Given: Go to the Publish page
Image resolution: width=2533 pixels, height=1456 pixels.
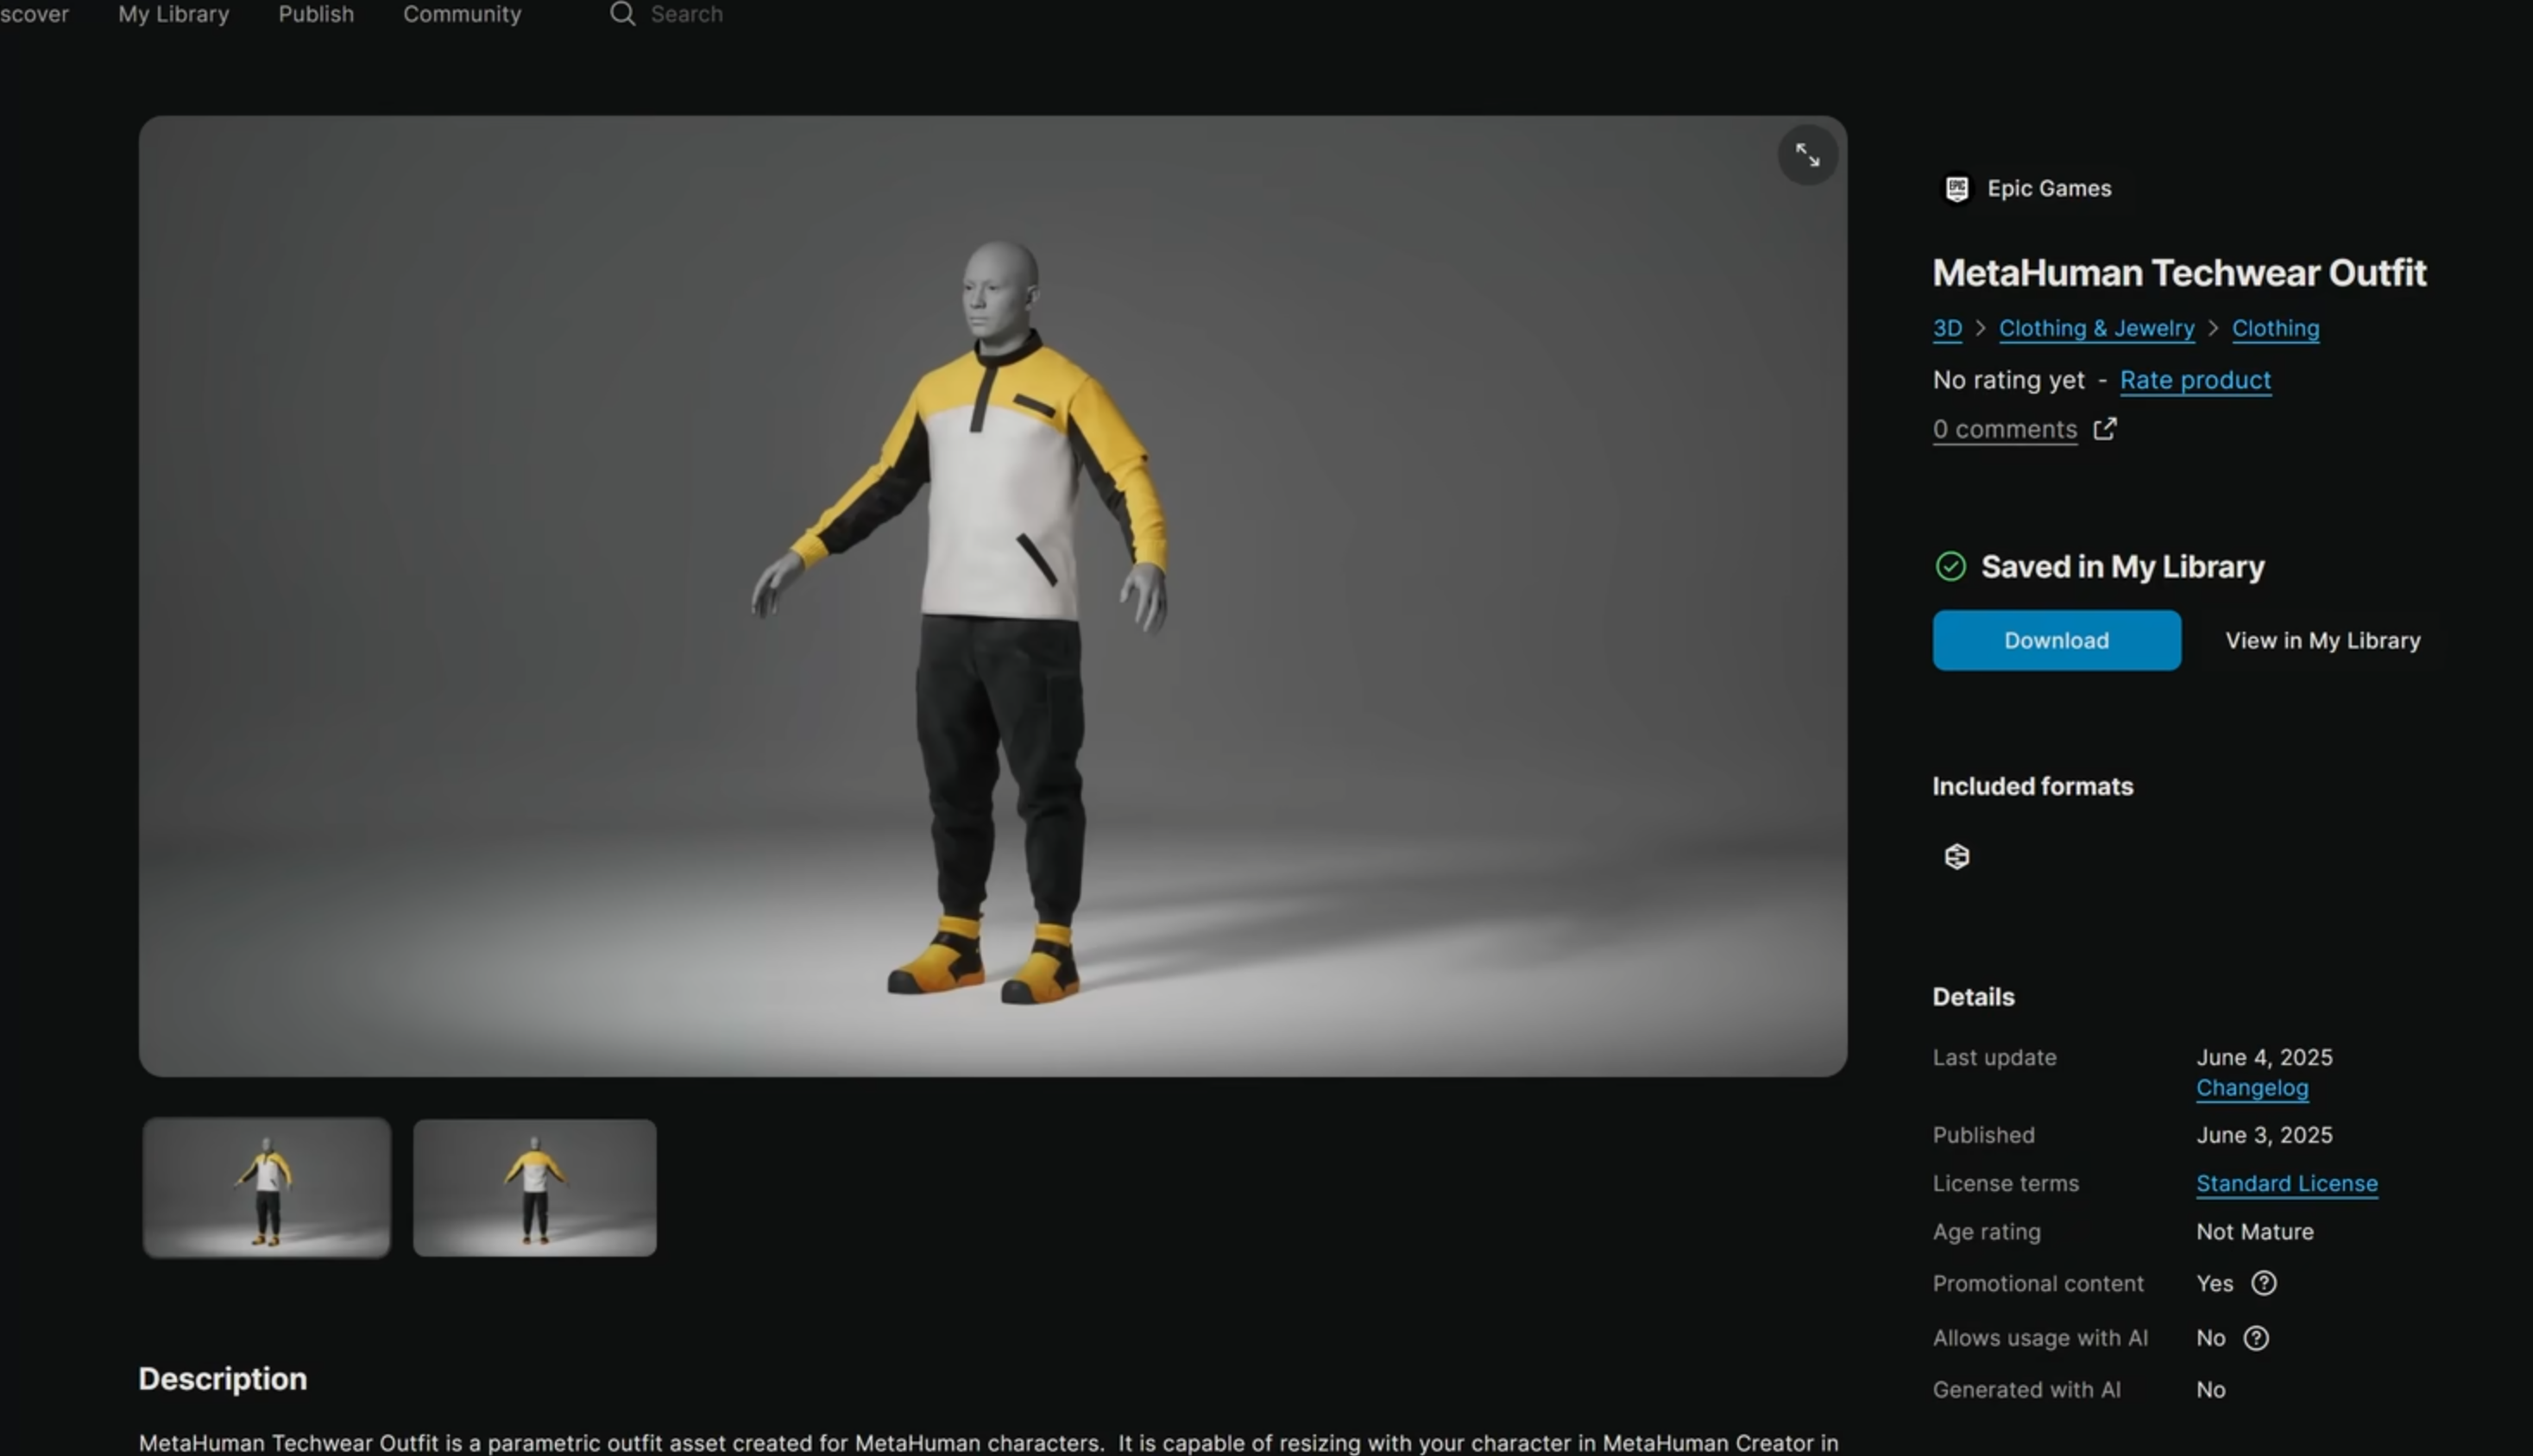Looking at the screenshot, I should click(316, 14).
